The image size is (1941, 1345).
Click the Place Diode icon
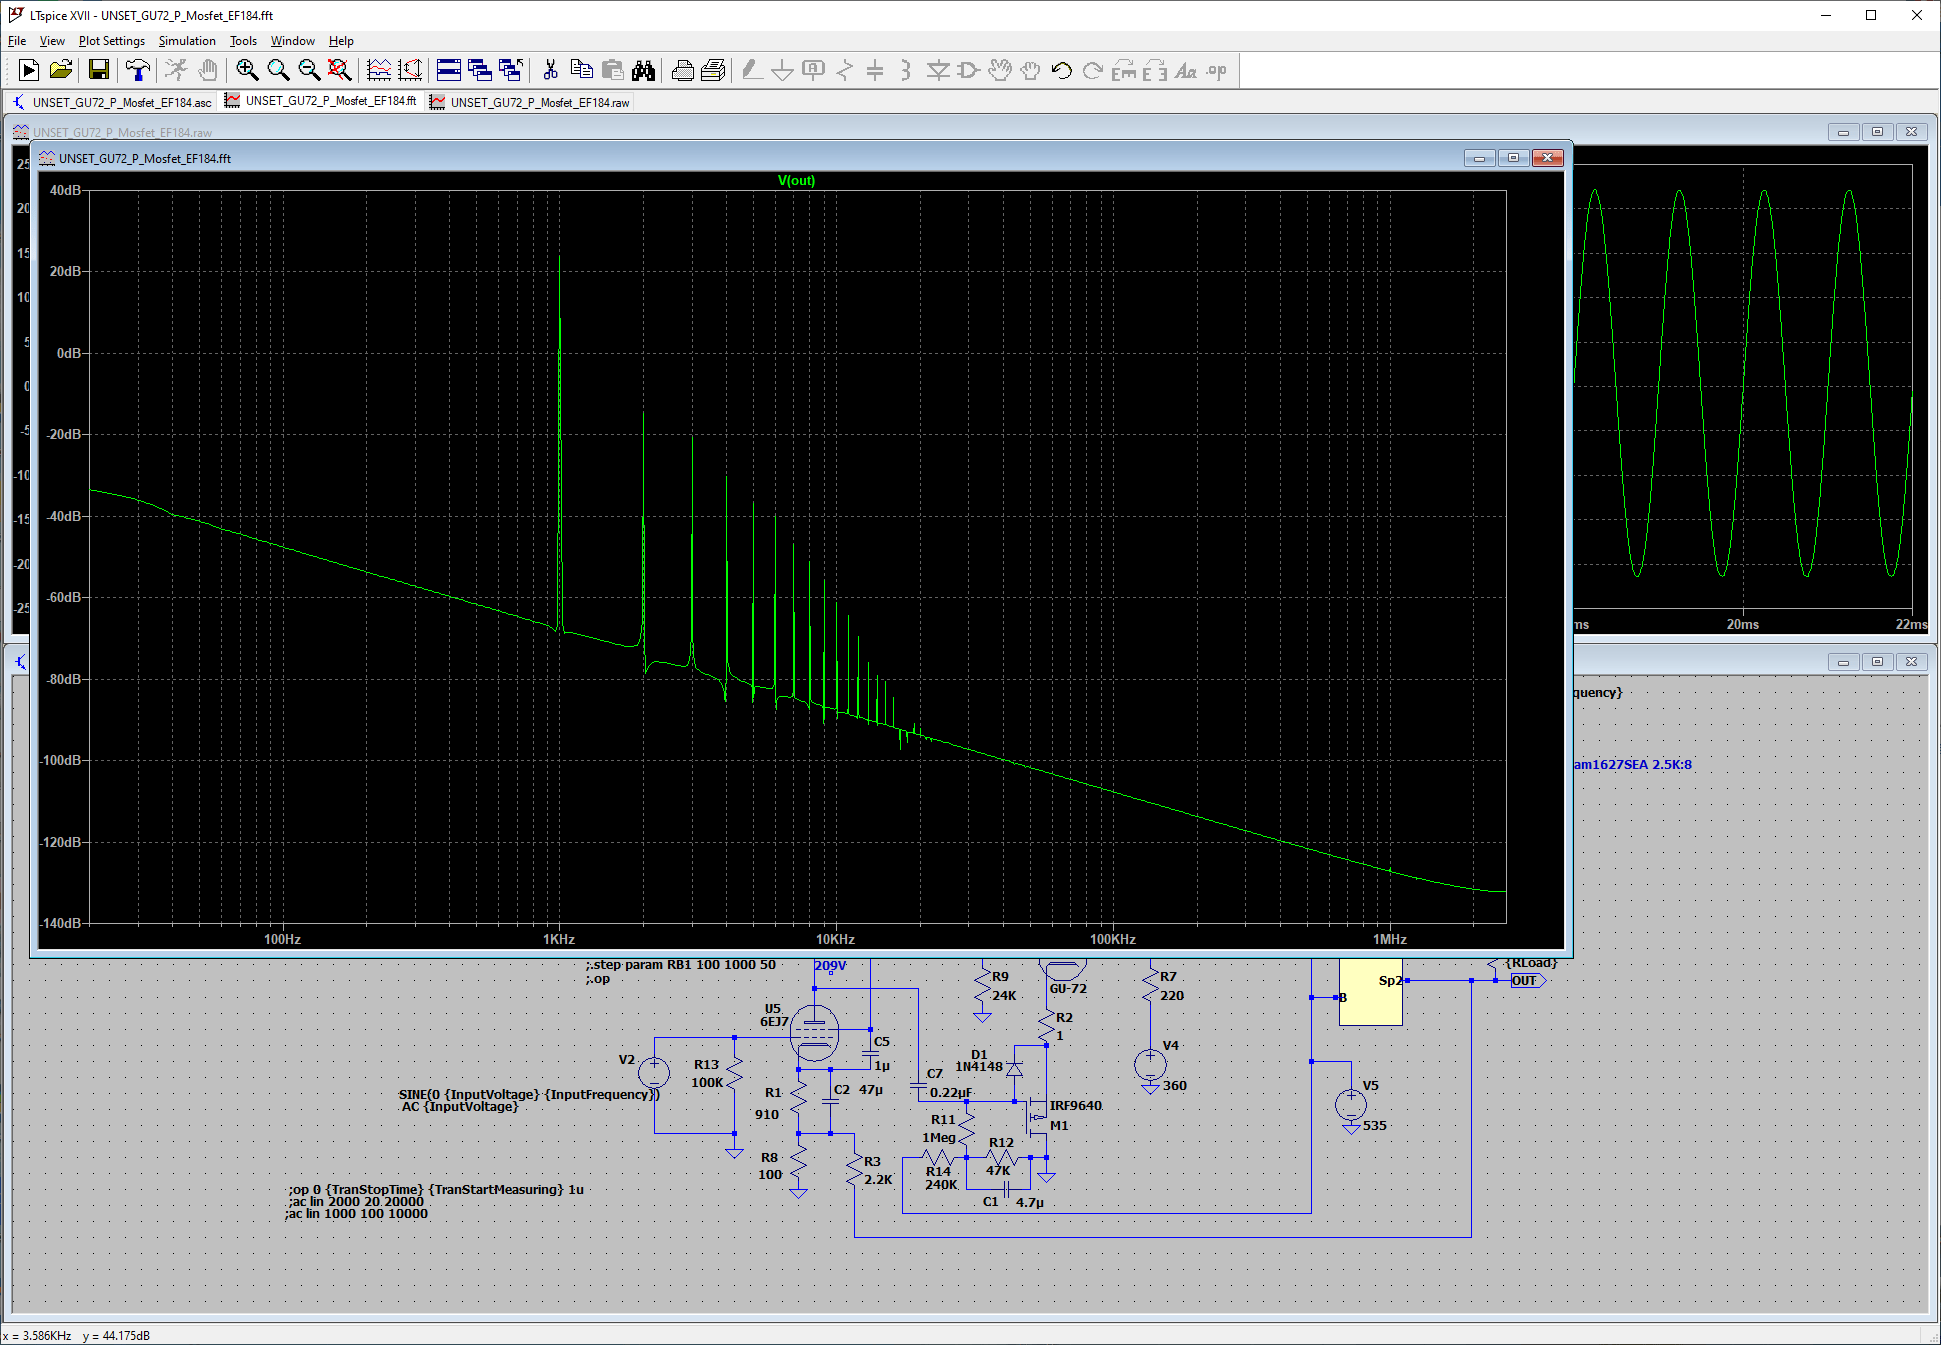937,70
